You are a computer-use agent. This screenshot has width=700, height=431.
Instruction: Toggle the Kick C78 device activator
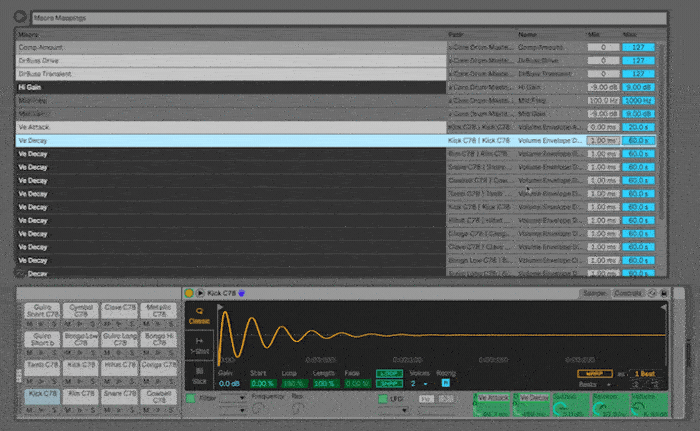click(x=189, y=293)
